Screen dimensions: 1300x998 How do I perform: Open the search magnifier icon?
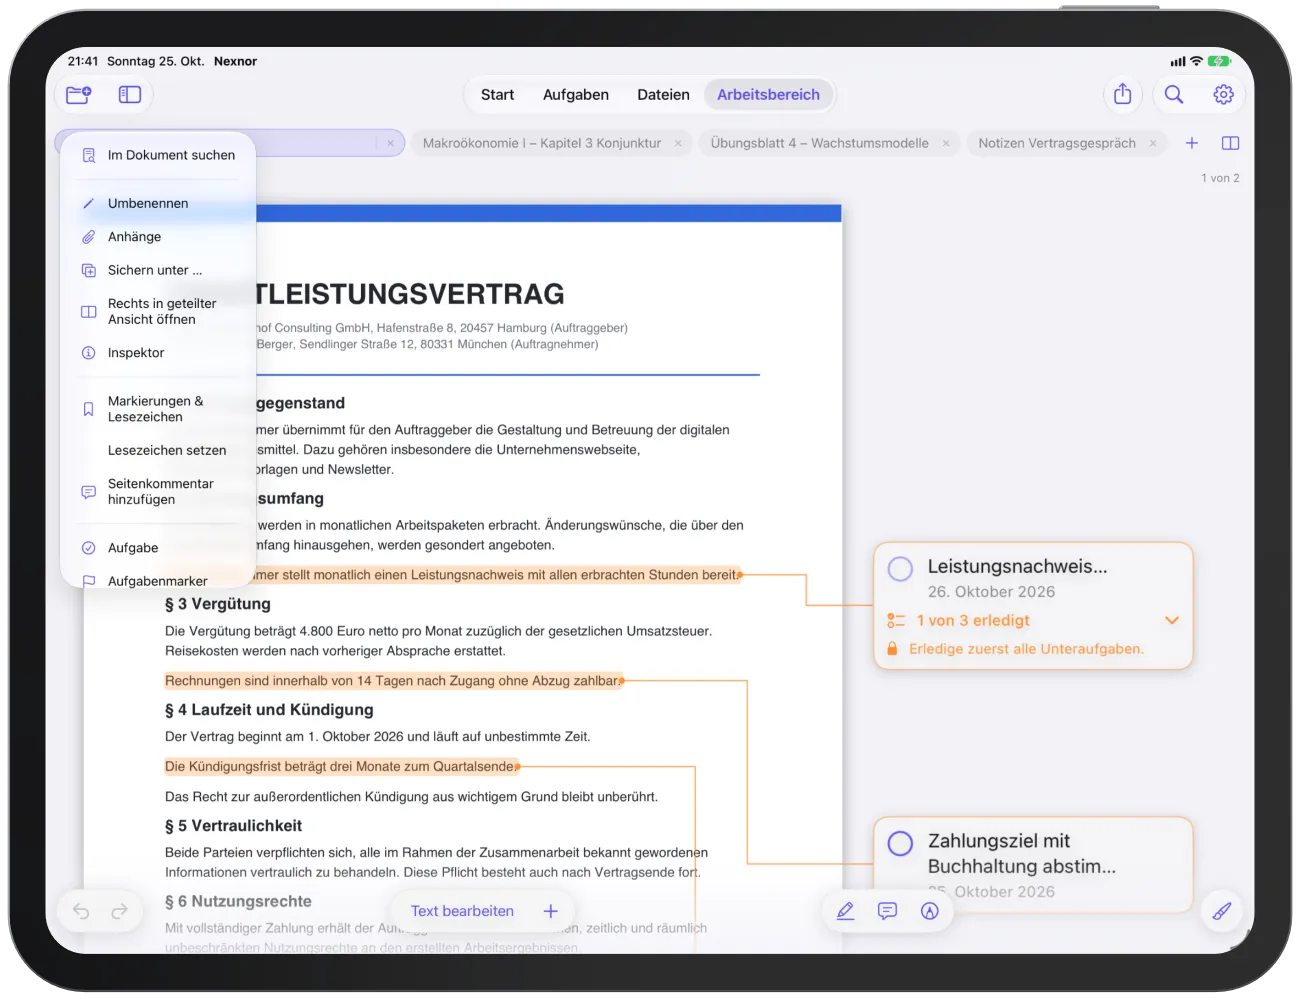click(x=1174, y=94)
